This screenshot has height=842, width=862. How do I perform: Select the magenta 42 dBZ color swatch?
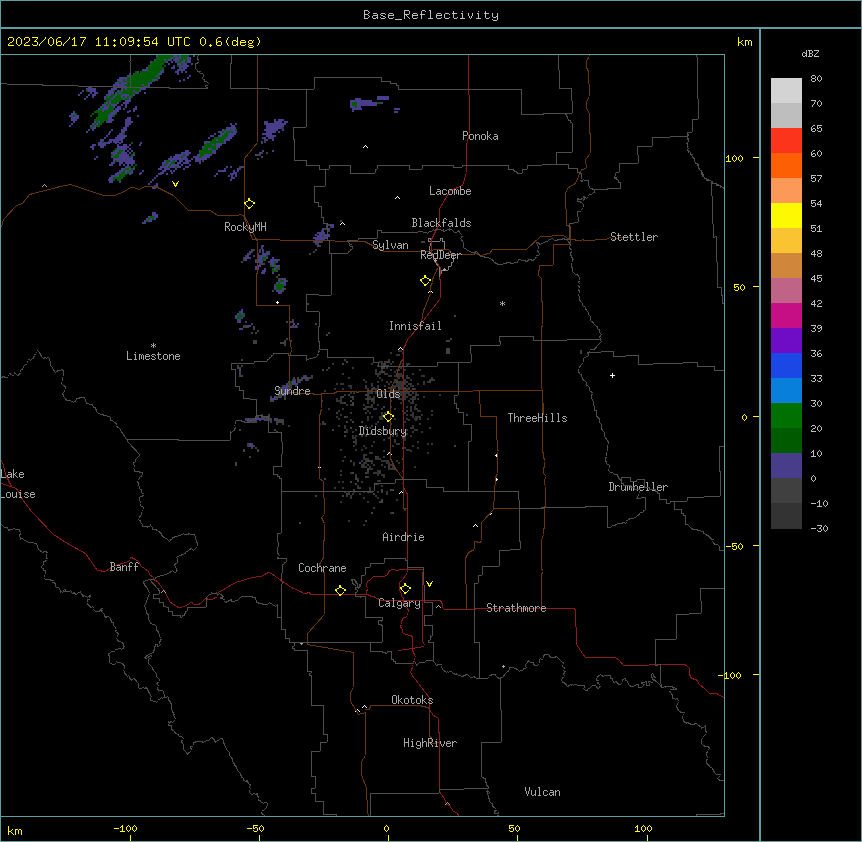coord(786,315)
